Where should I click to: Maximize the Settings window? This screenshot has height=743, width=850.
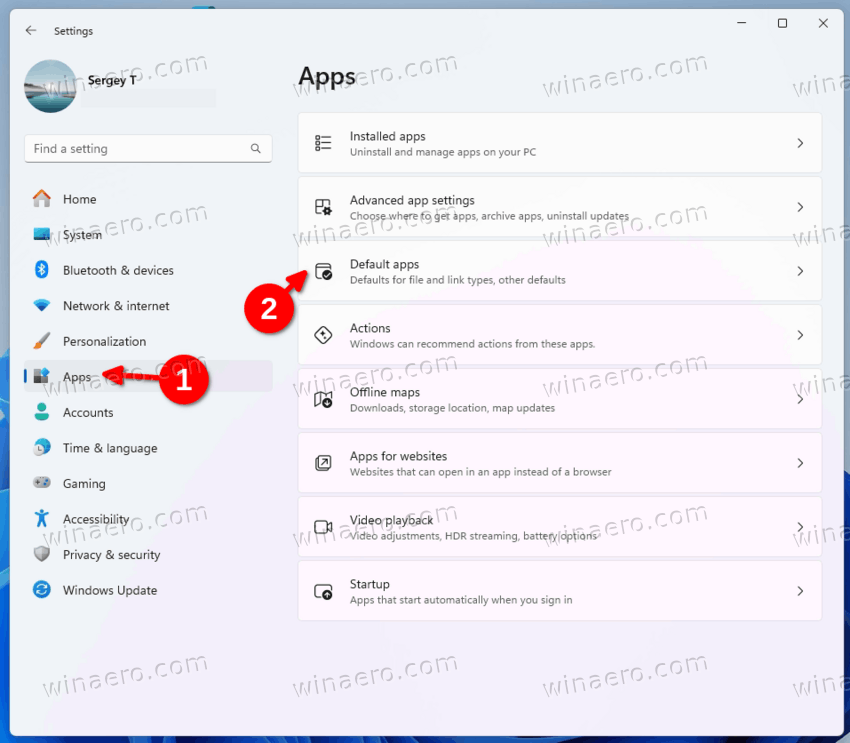tap(782, 23)
